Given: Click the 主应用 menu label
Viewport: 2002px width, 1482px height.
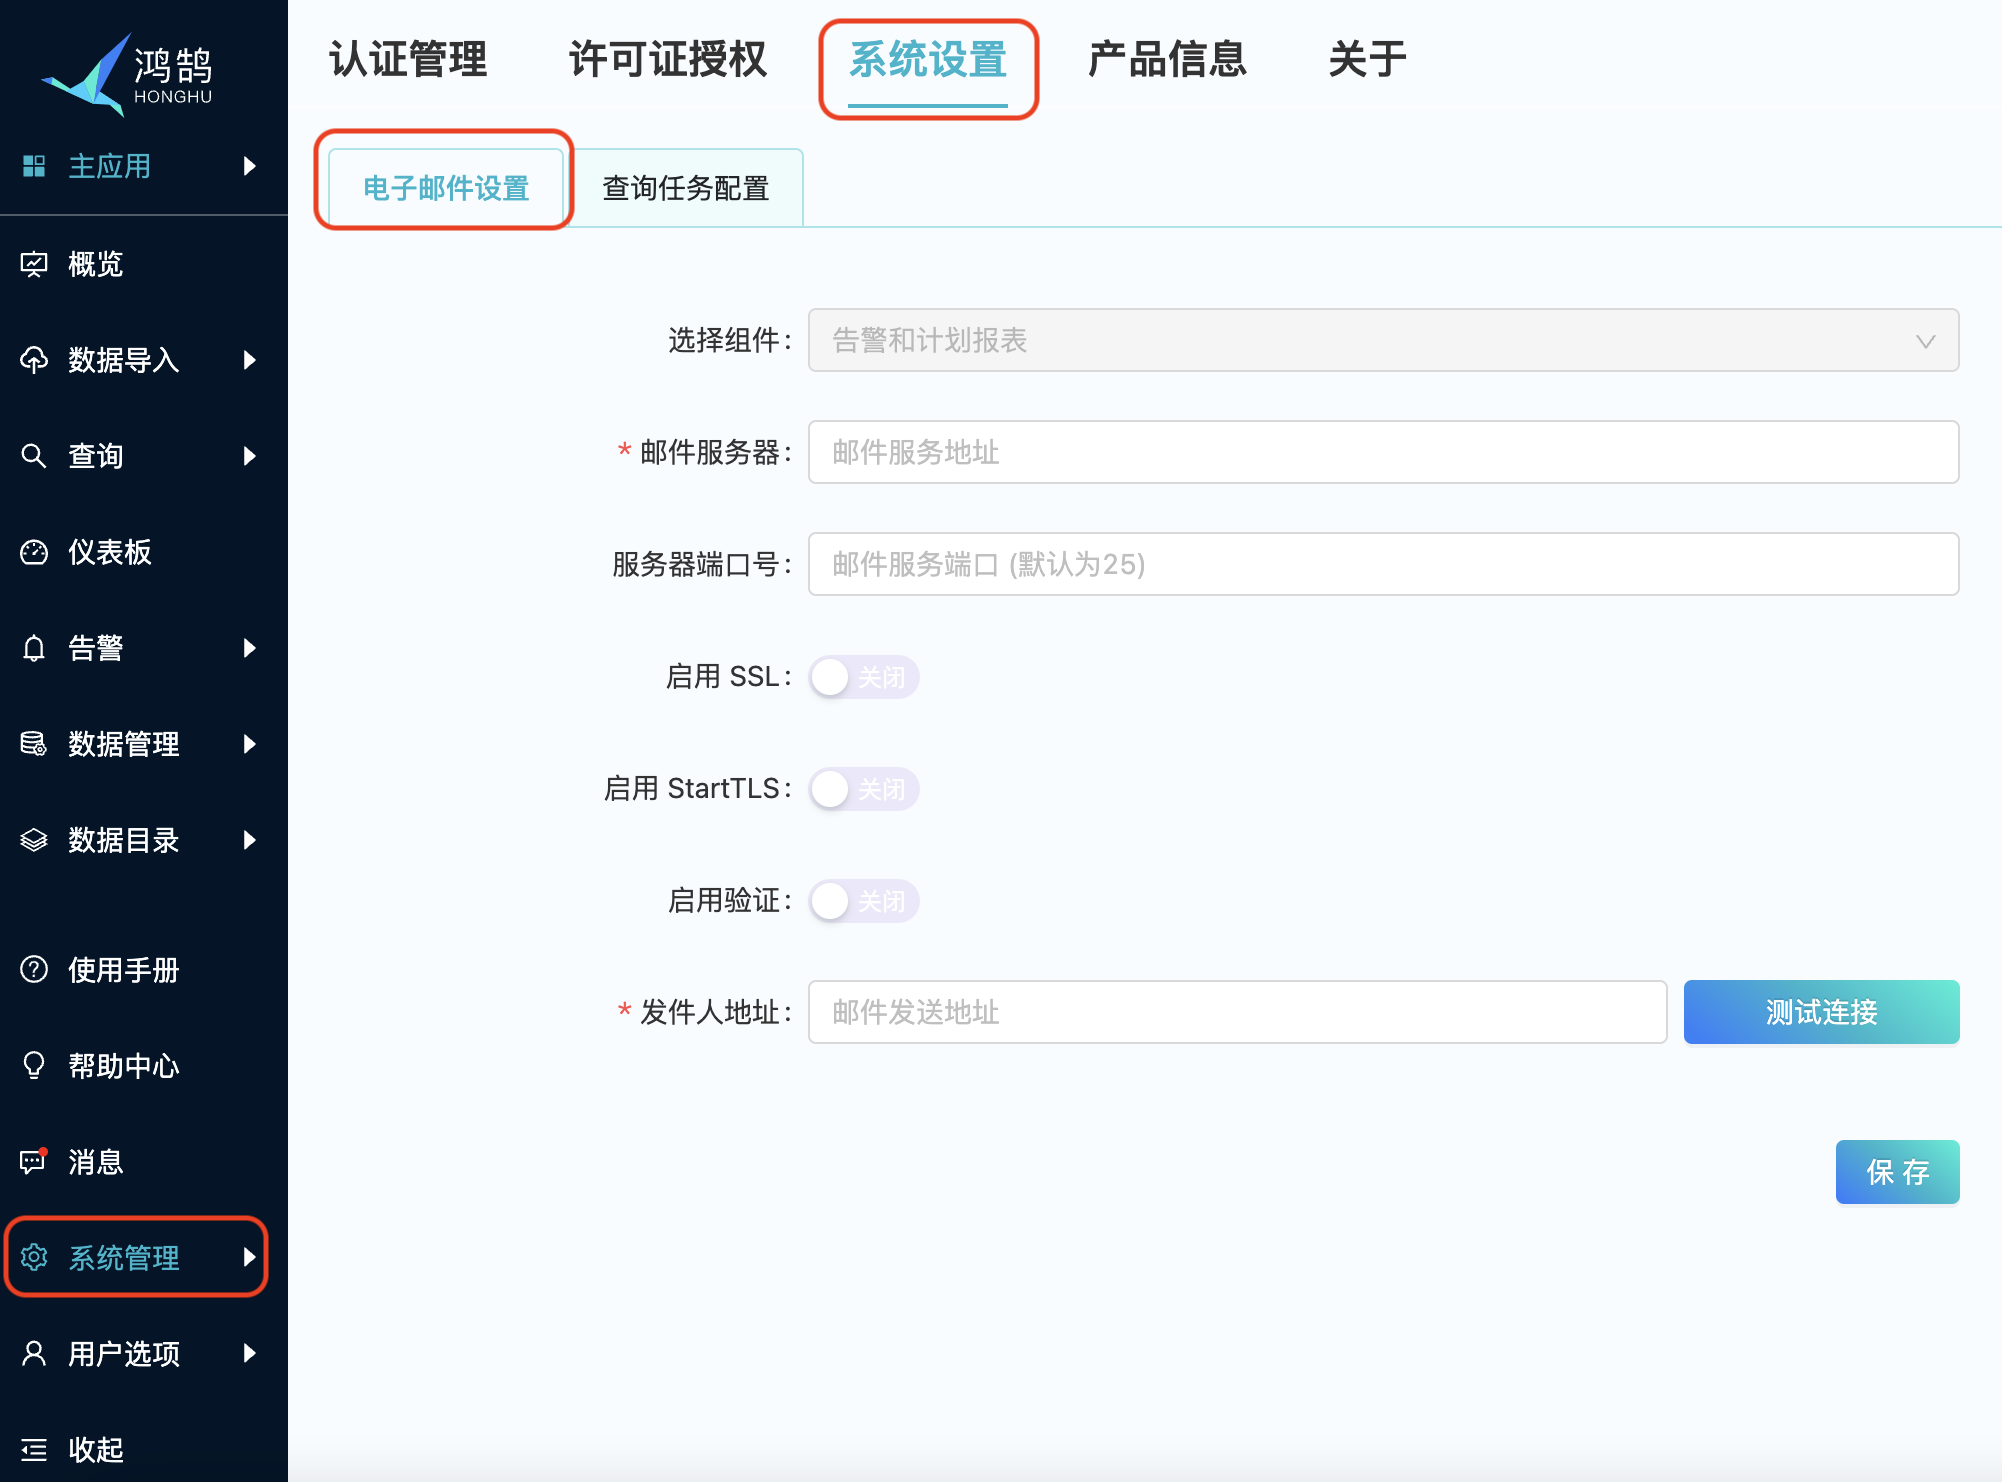Looking at the screenshot, I should point(110,166).
